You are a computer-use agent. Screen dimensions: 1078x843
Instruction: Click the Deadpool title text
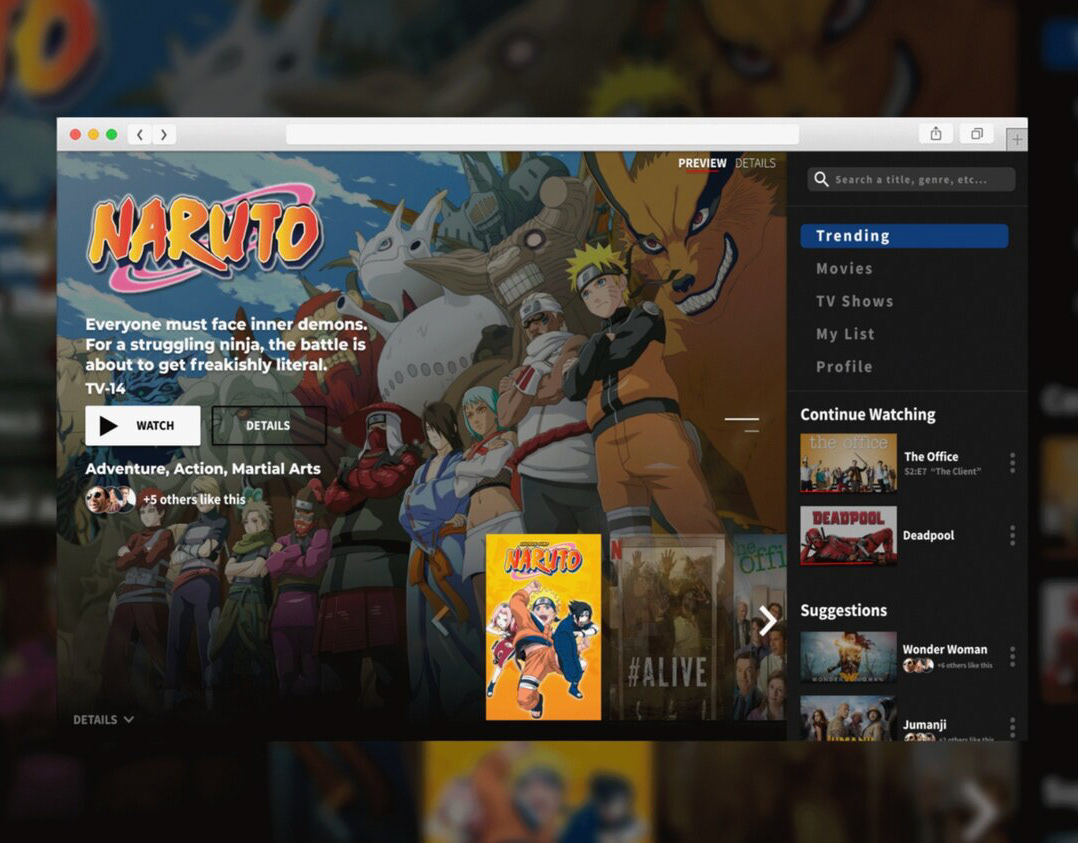pyautogui.click(x=928, y=536)
